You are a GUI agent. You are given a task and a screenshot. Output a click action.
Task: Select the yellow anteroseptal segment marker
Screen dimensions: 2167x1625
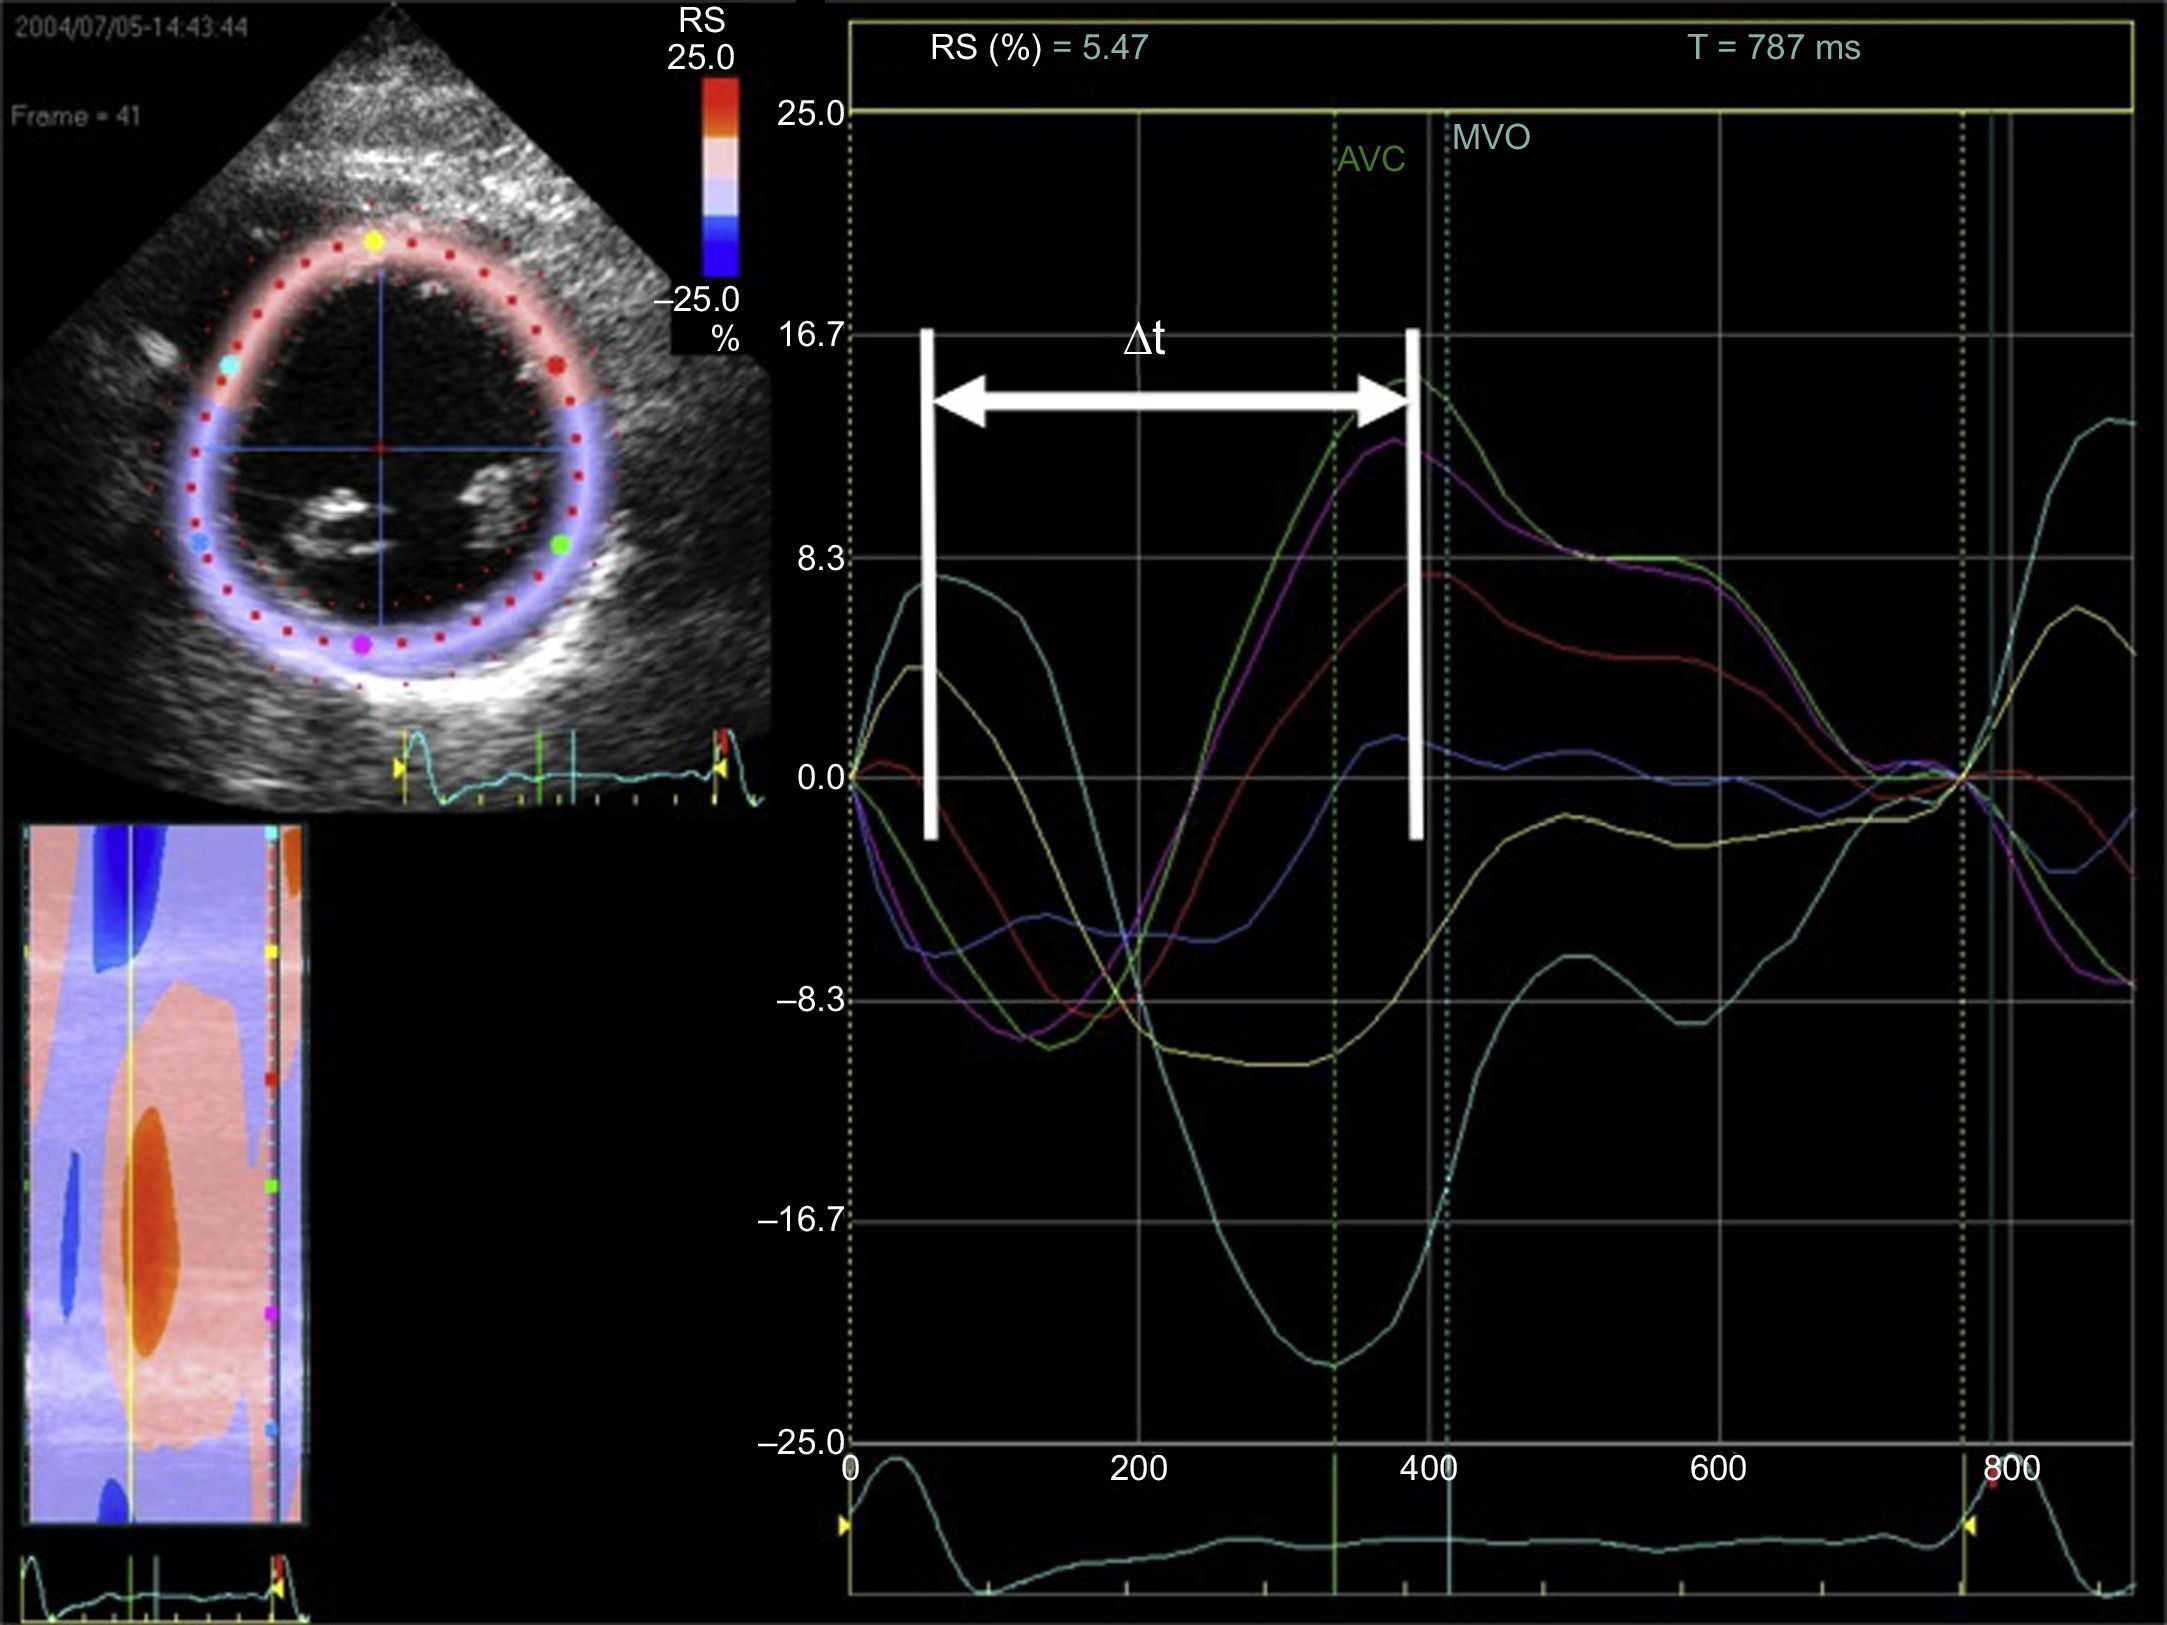pyautogui.click(x=373, y=240)
